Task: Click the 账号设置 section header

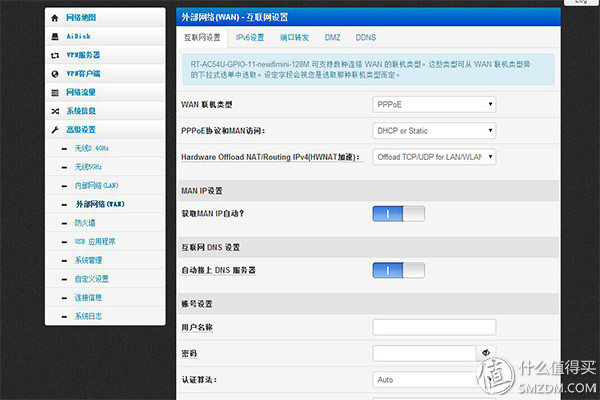Action: click(368, 304)
